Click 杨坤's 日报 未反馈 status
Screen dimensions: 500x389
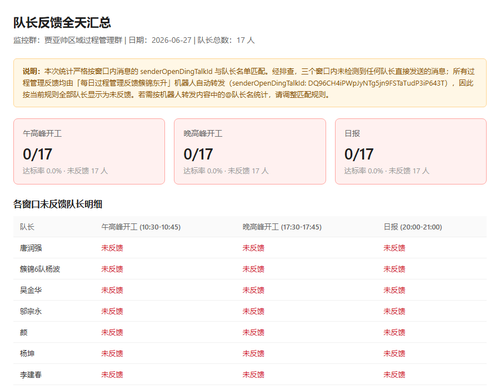coord(394,353)
